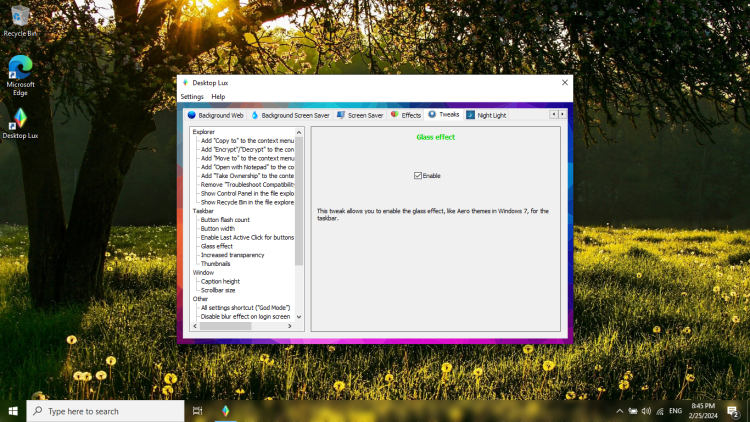Screen dimensions: 750x422
Task: Click the Night Light tab icon
Action: click(x=471, y=115)
